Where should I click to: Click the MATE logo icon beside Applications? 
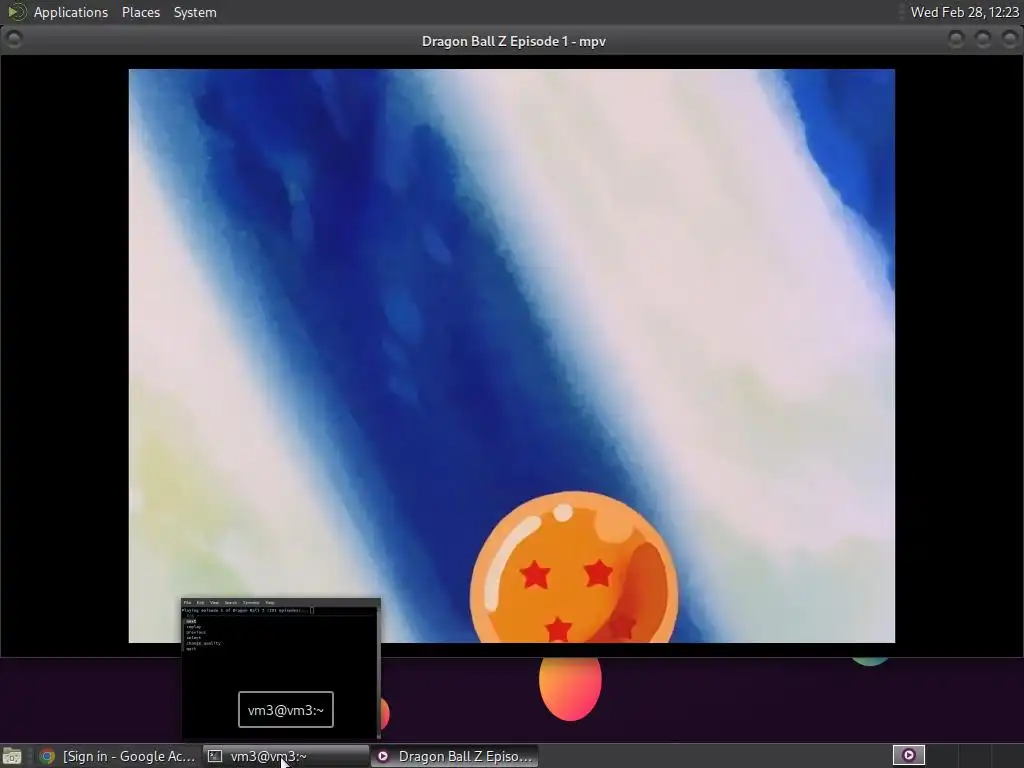coord(16,12)
